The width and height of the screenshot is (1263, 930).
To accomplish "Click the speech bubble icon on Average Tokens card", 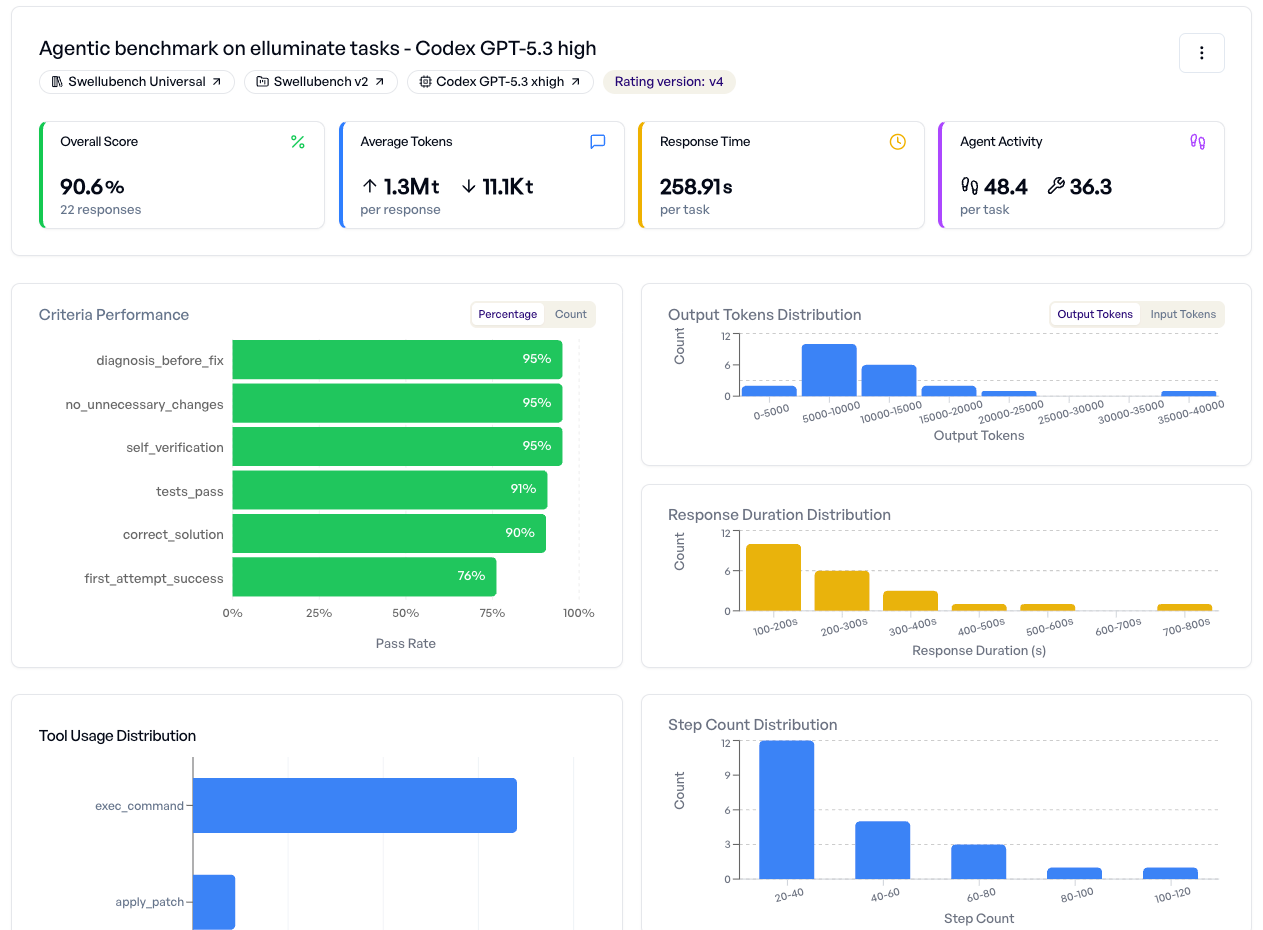I will (597, 141).
